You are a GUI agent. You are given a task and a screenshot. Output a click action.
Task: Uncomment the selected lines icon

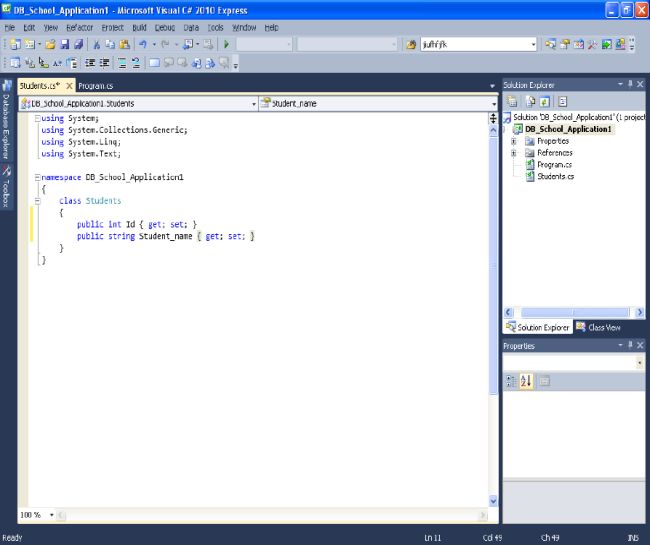pyautogui.click(x=136, y=63)
